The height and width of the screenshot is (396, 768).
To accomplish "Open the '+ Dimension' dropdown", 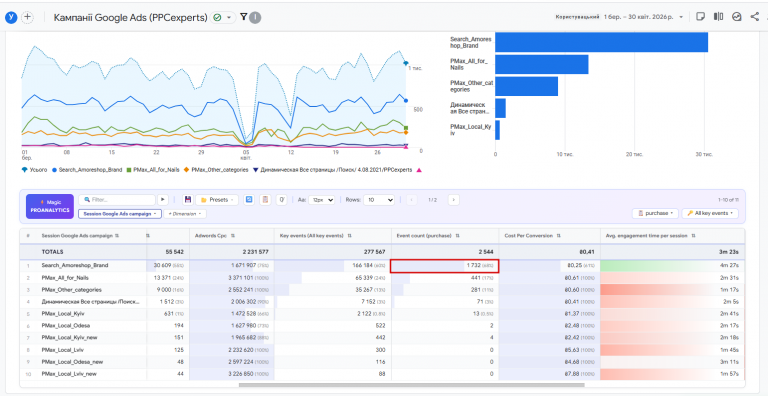I will click(x=185, y=214).
